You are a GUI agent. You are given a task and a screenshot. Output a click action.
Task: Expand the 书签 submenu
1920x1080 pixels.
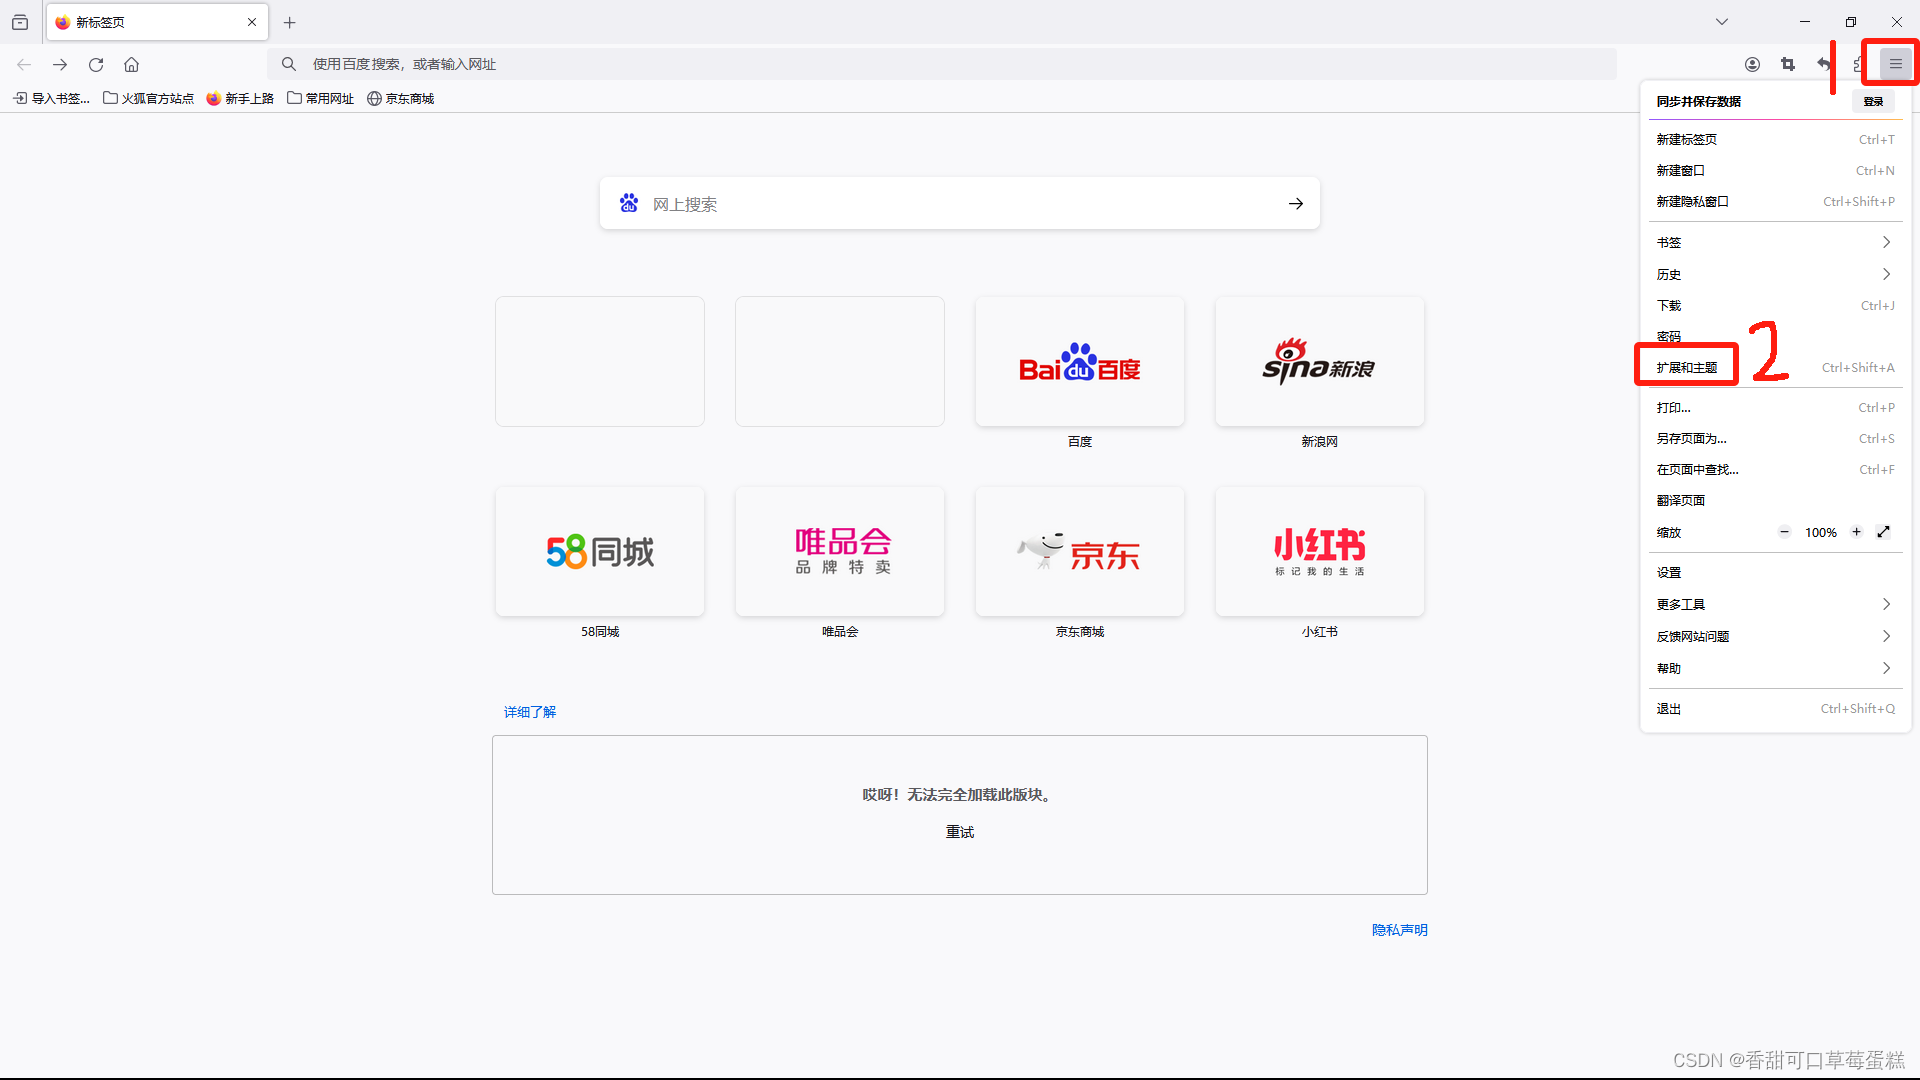tap(1775, 242)
